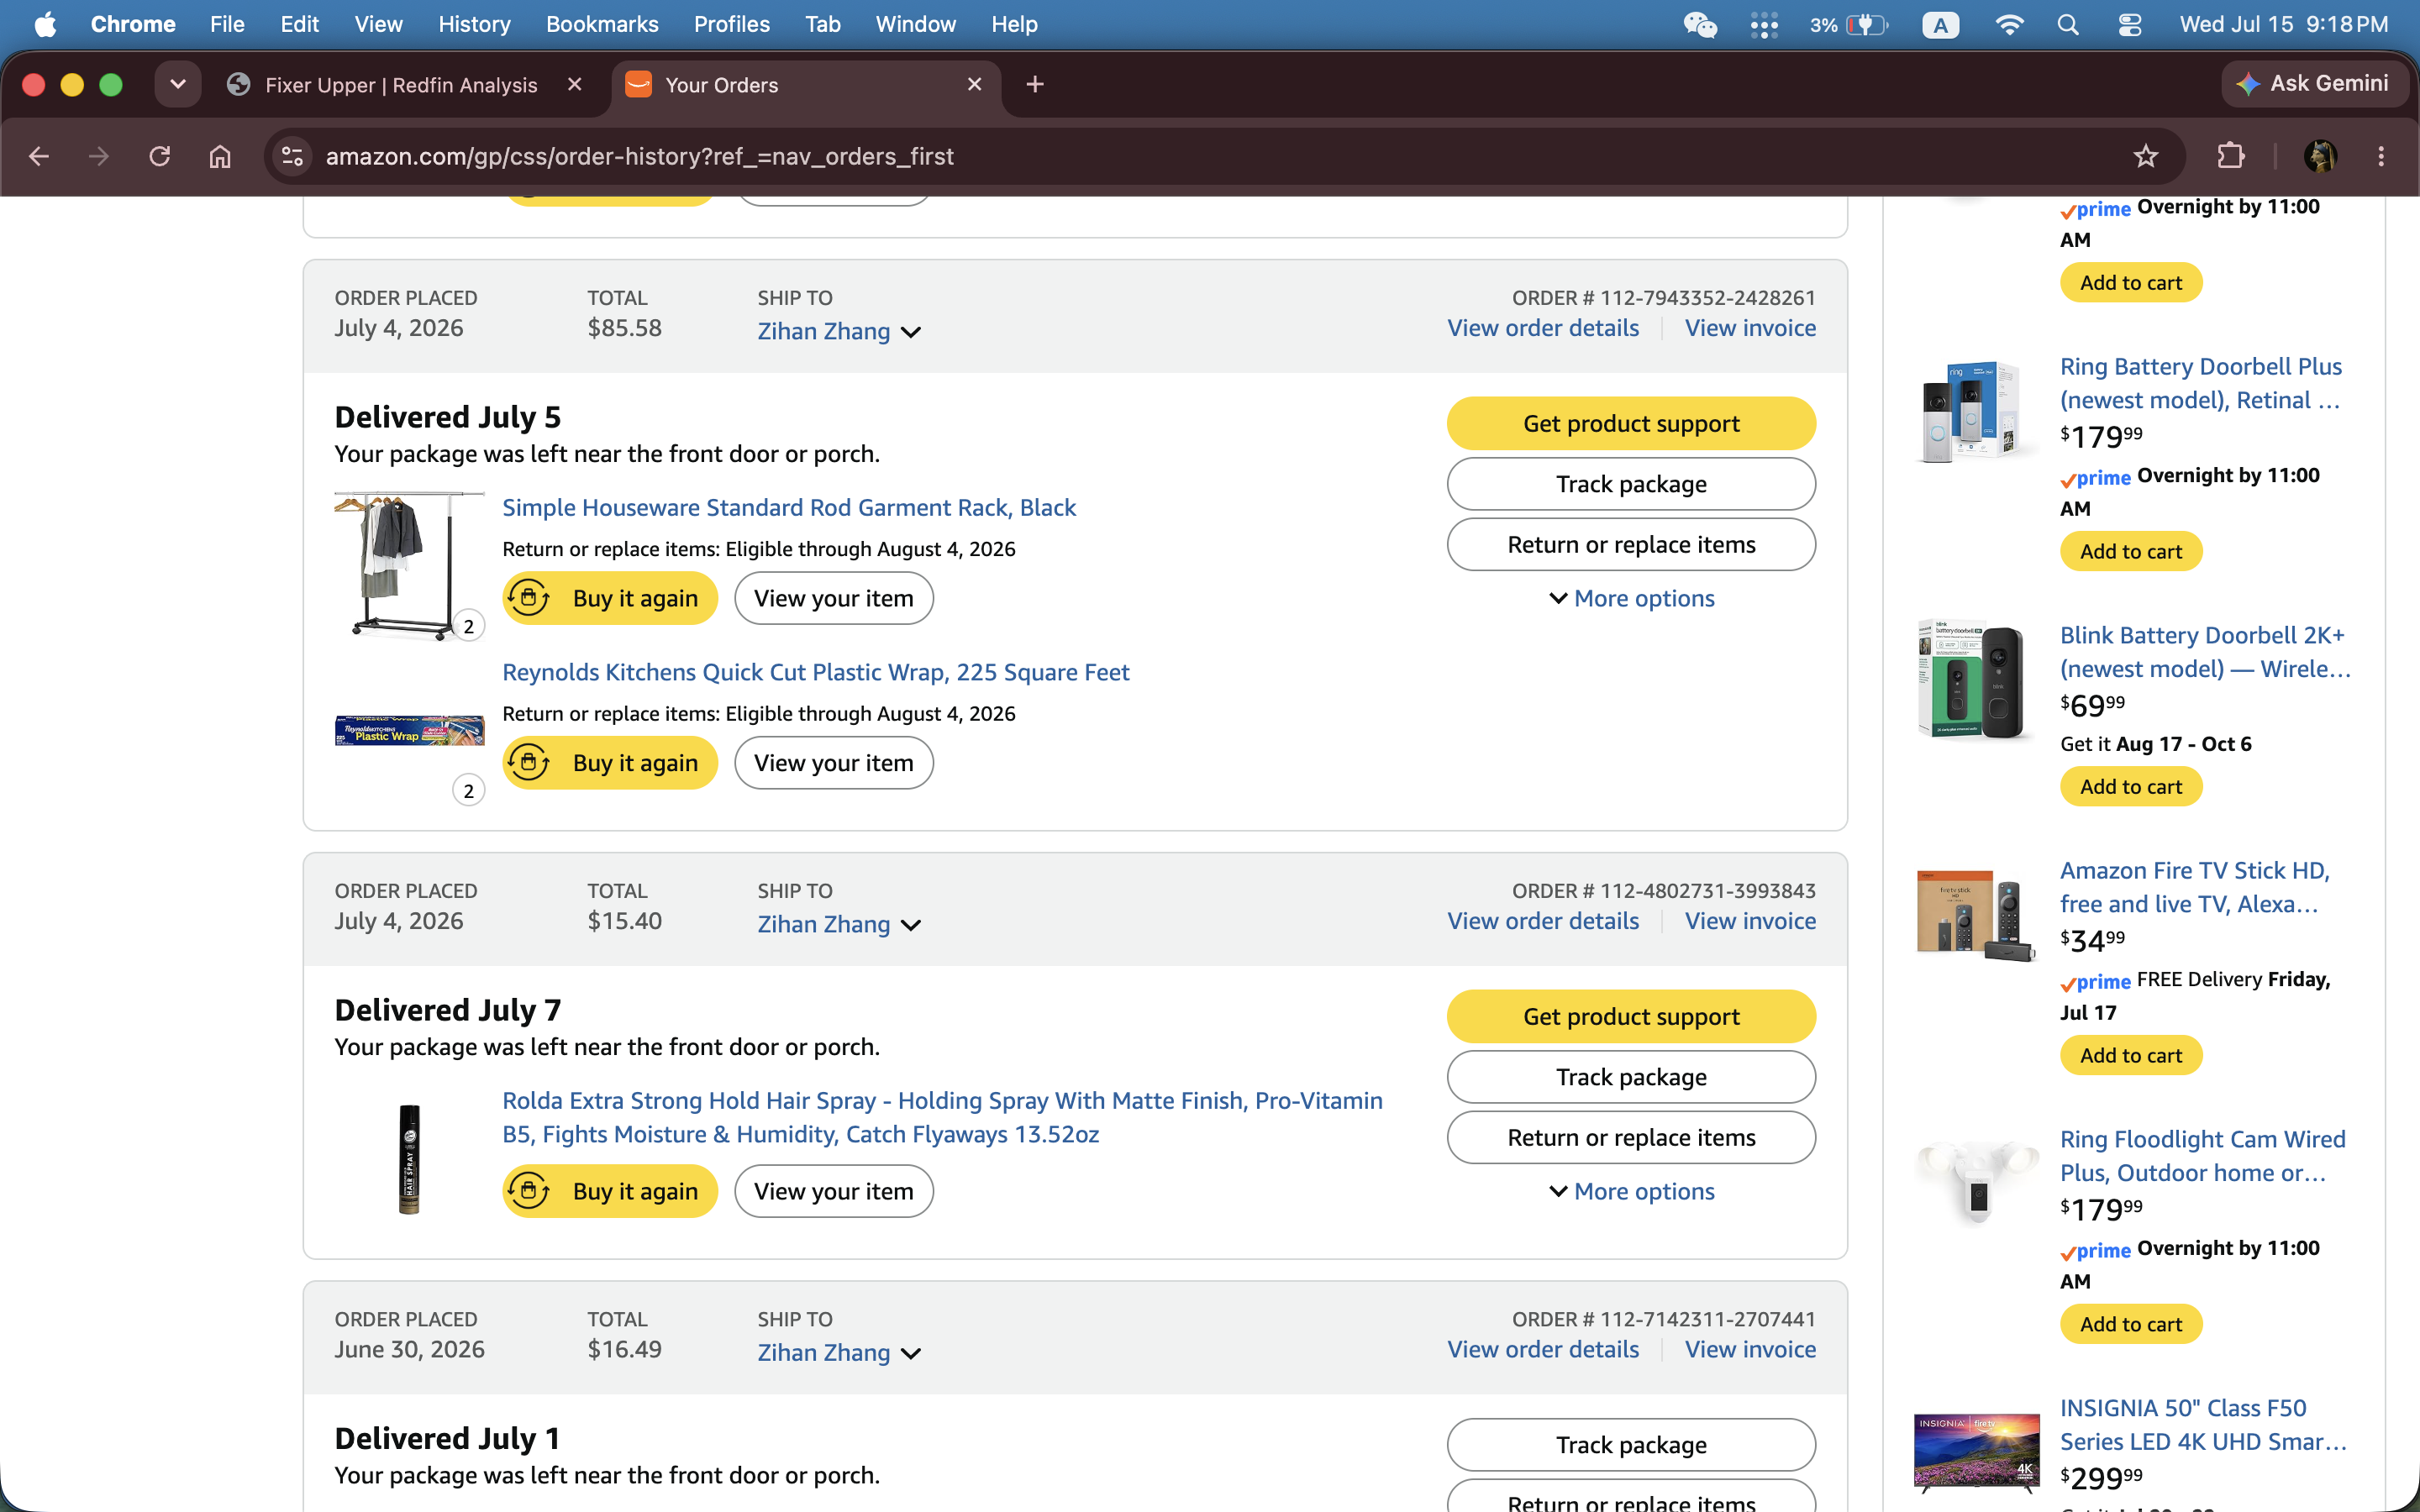Viewport: 2420px width, 1512px height.
Task: Get product support for July 5 delivery
Action: point(1631,423)
